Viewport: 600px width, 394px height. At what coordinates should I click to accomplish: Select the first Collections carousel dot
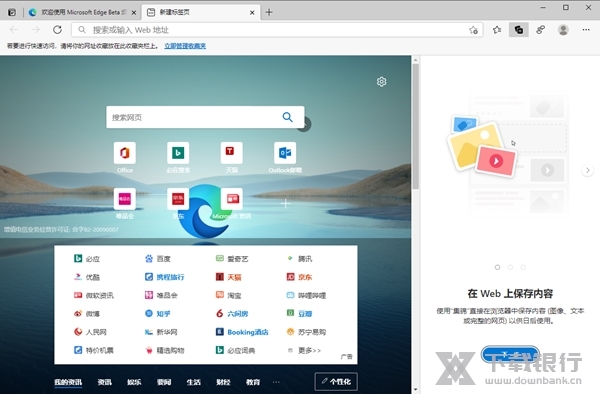(497, 267)
